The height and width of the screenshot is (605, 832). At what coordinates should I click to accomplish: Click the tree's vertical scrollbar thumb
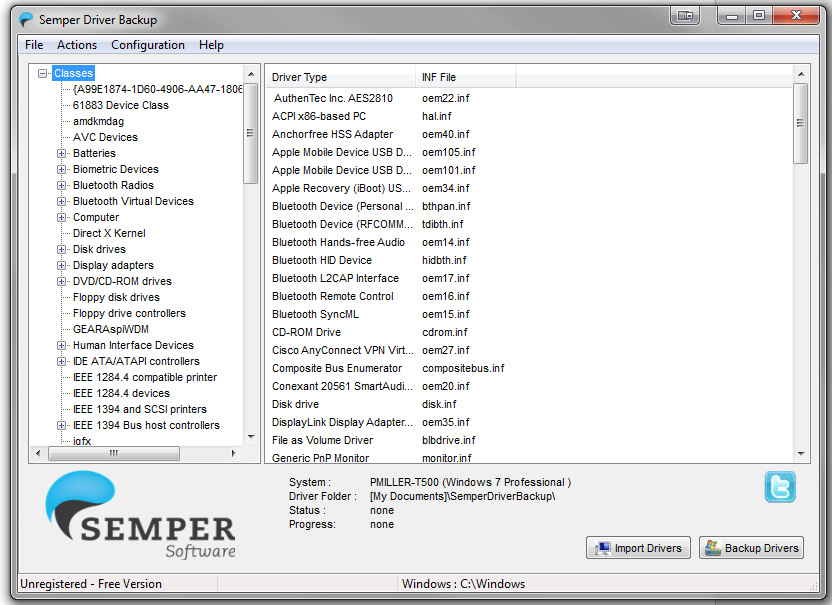point(250,133)
